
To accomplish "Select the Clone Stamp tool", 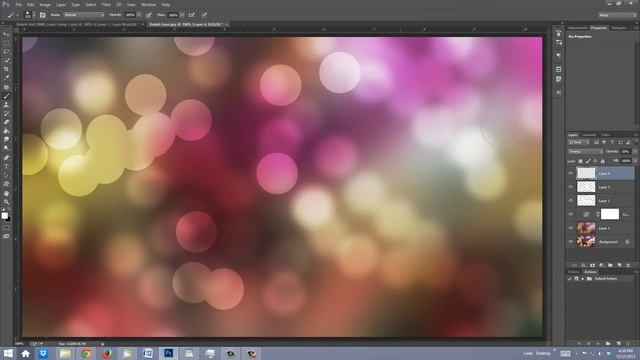I will point(6,105).
